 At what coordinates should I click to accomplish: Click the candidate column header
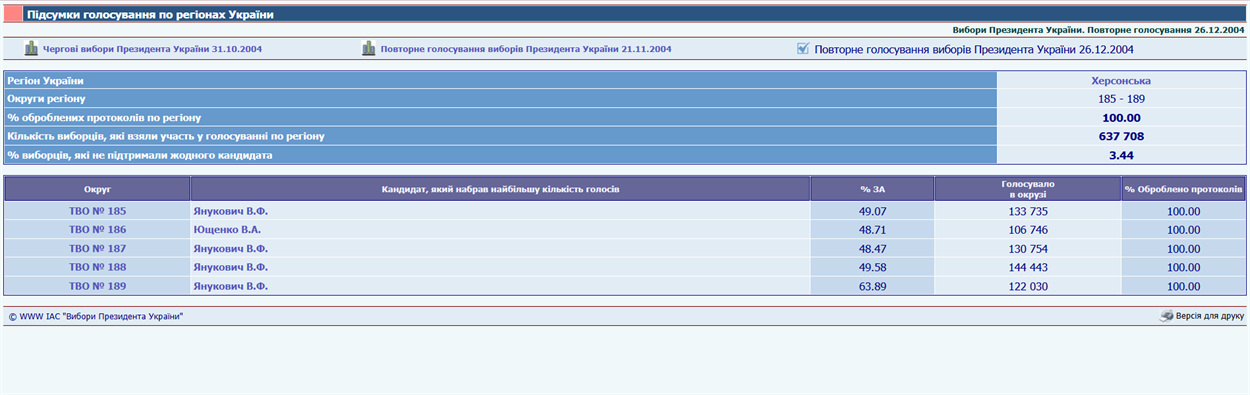[x=500, y=189]
